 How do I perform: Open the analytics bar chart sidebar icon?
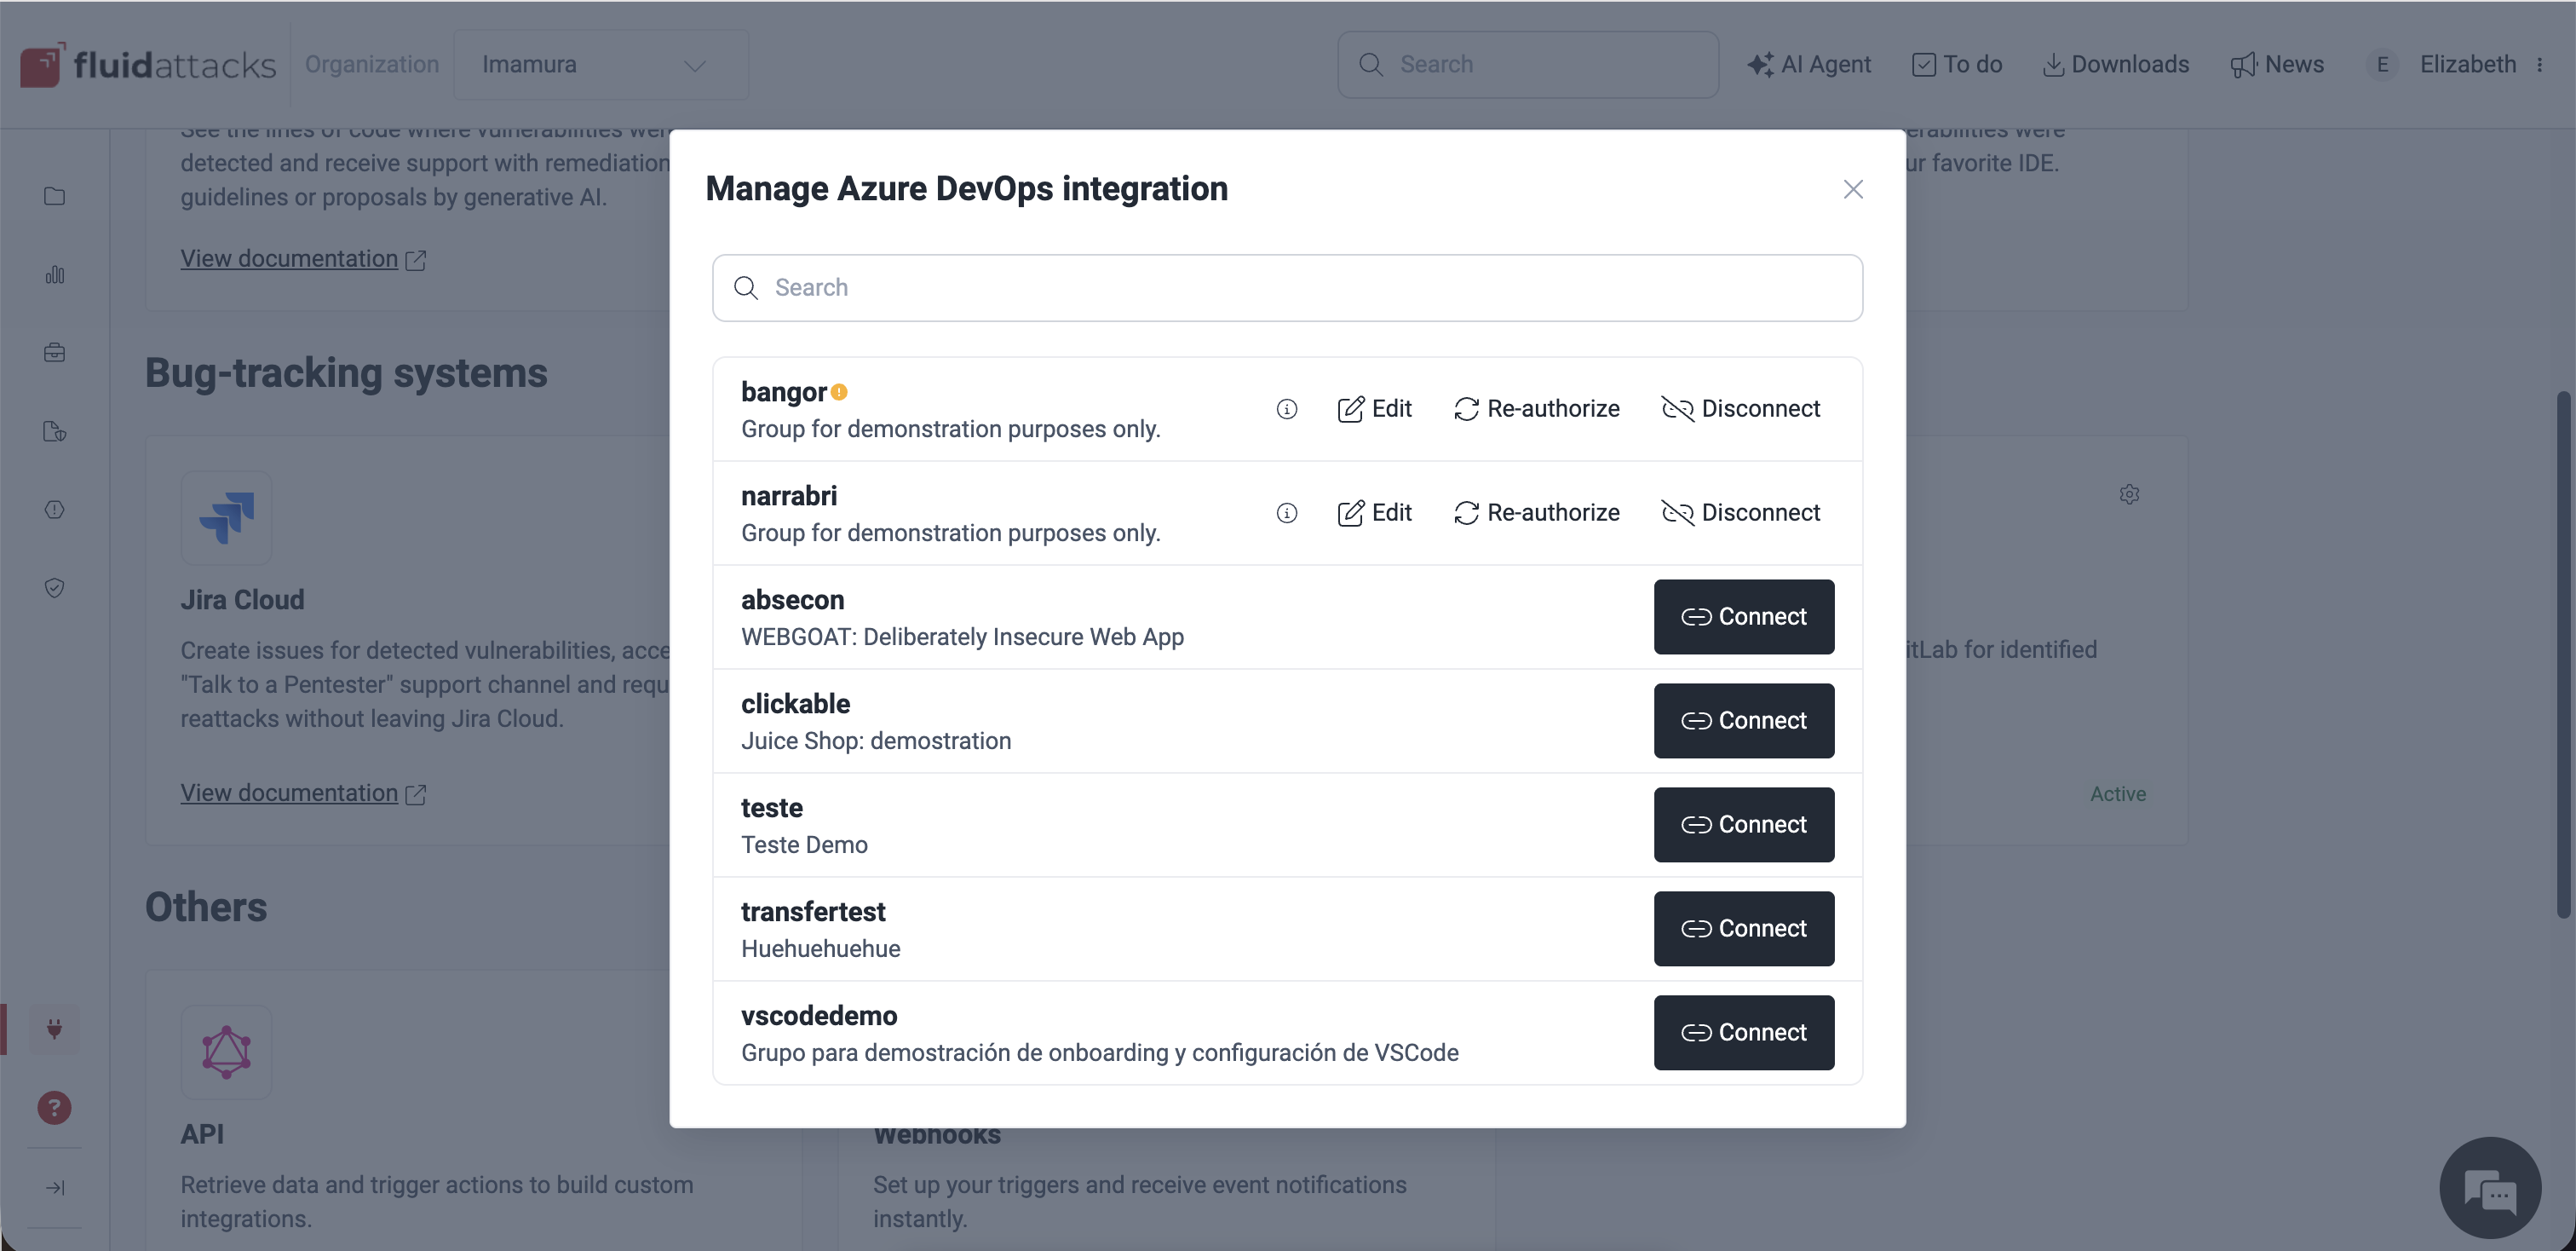[55, 275]
